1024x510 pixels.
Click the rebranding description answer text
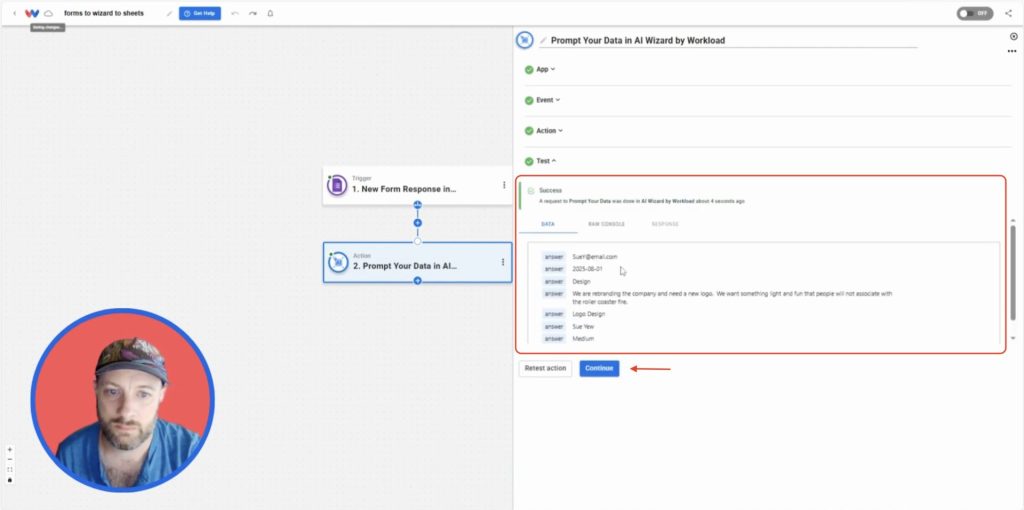pyautogui.click(x=732, y=298)
